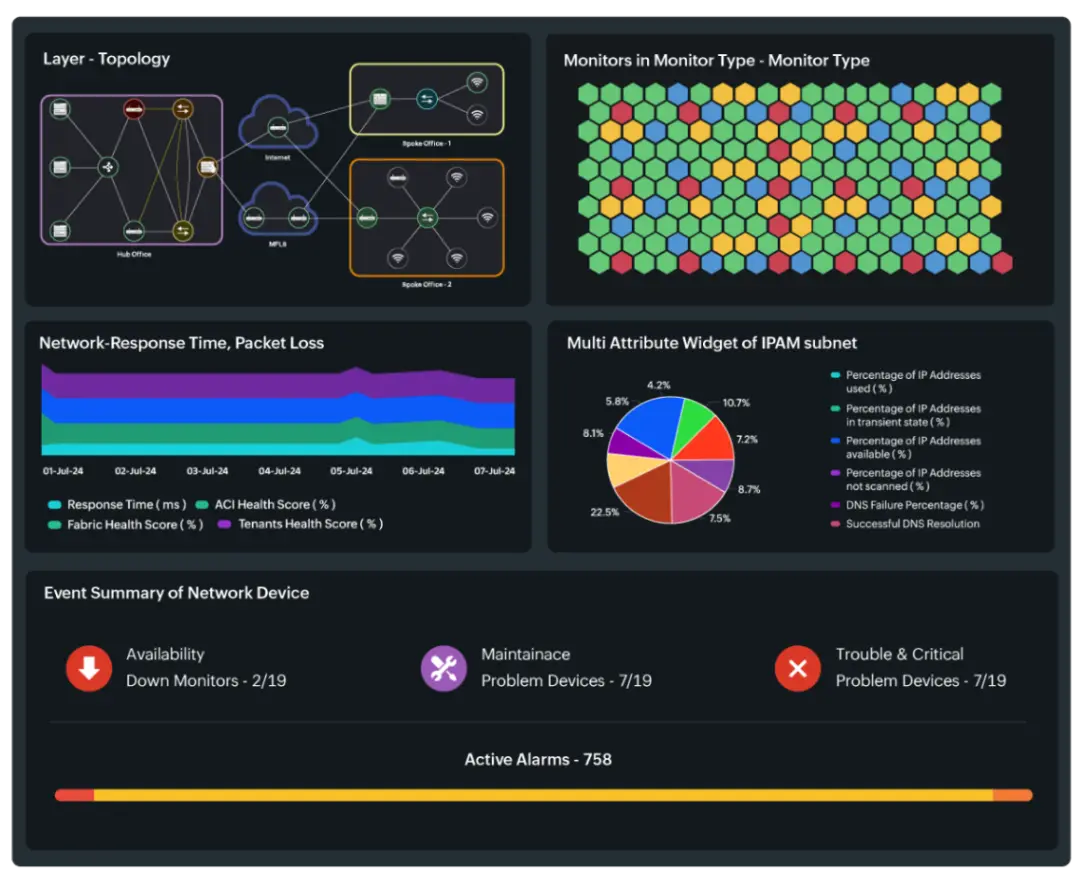Select the bottom server node in Hub Office
The height and width of the screenshot is (883, 1083).
pyautogui.click(x=61, y=231)
